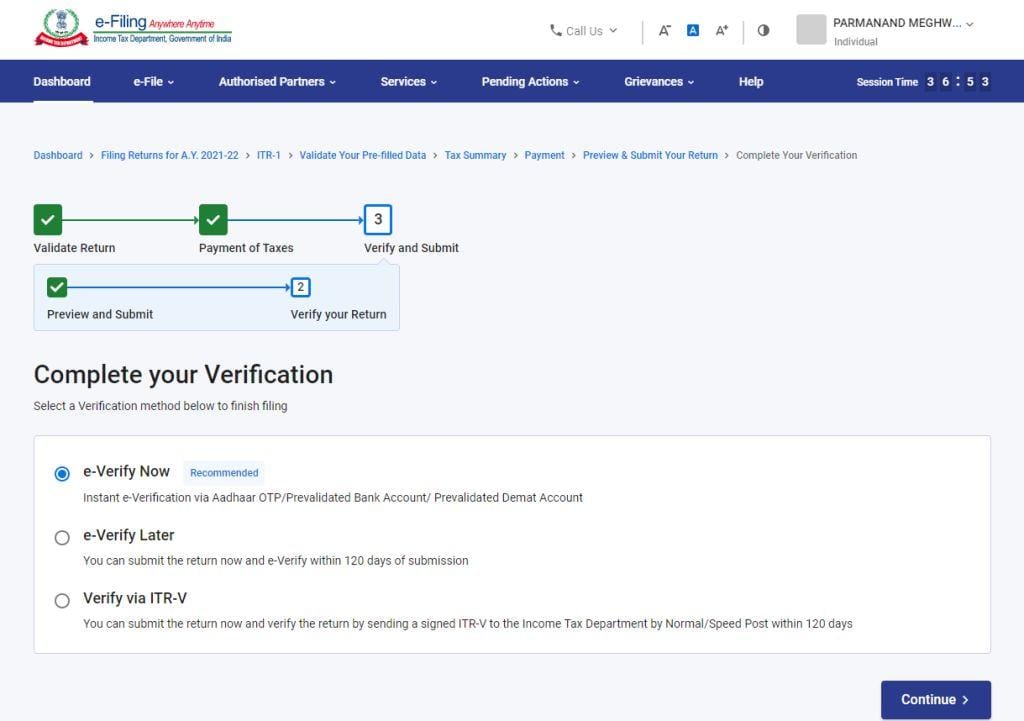1024x721 pixels.
Task: Click the Payment of Taxes checkmark step
Action: [213, 220]
